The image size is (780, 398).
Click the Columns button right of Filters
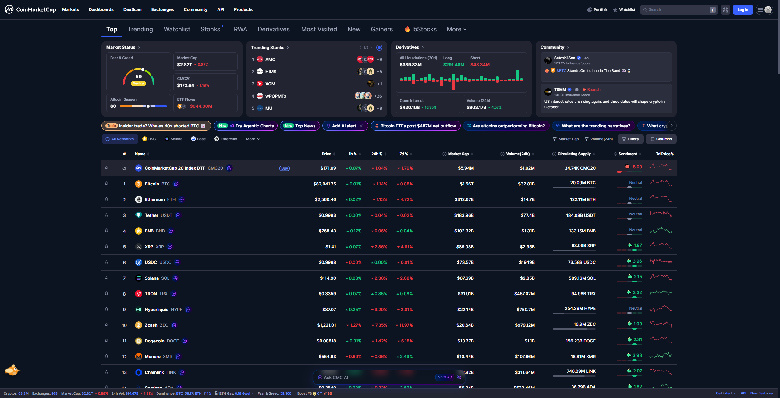point(661,139)
